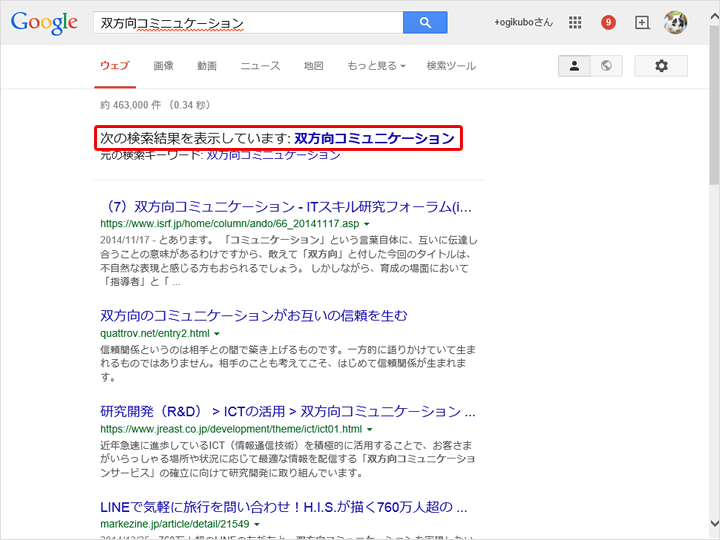Click the scrollbar down arrow
The width and height of the screenshot is (720, 540).
[714, 523]
